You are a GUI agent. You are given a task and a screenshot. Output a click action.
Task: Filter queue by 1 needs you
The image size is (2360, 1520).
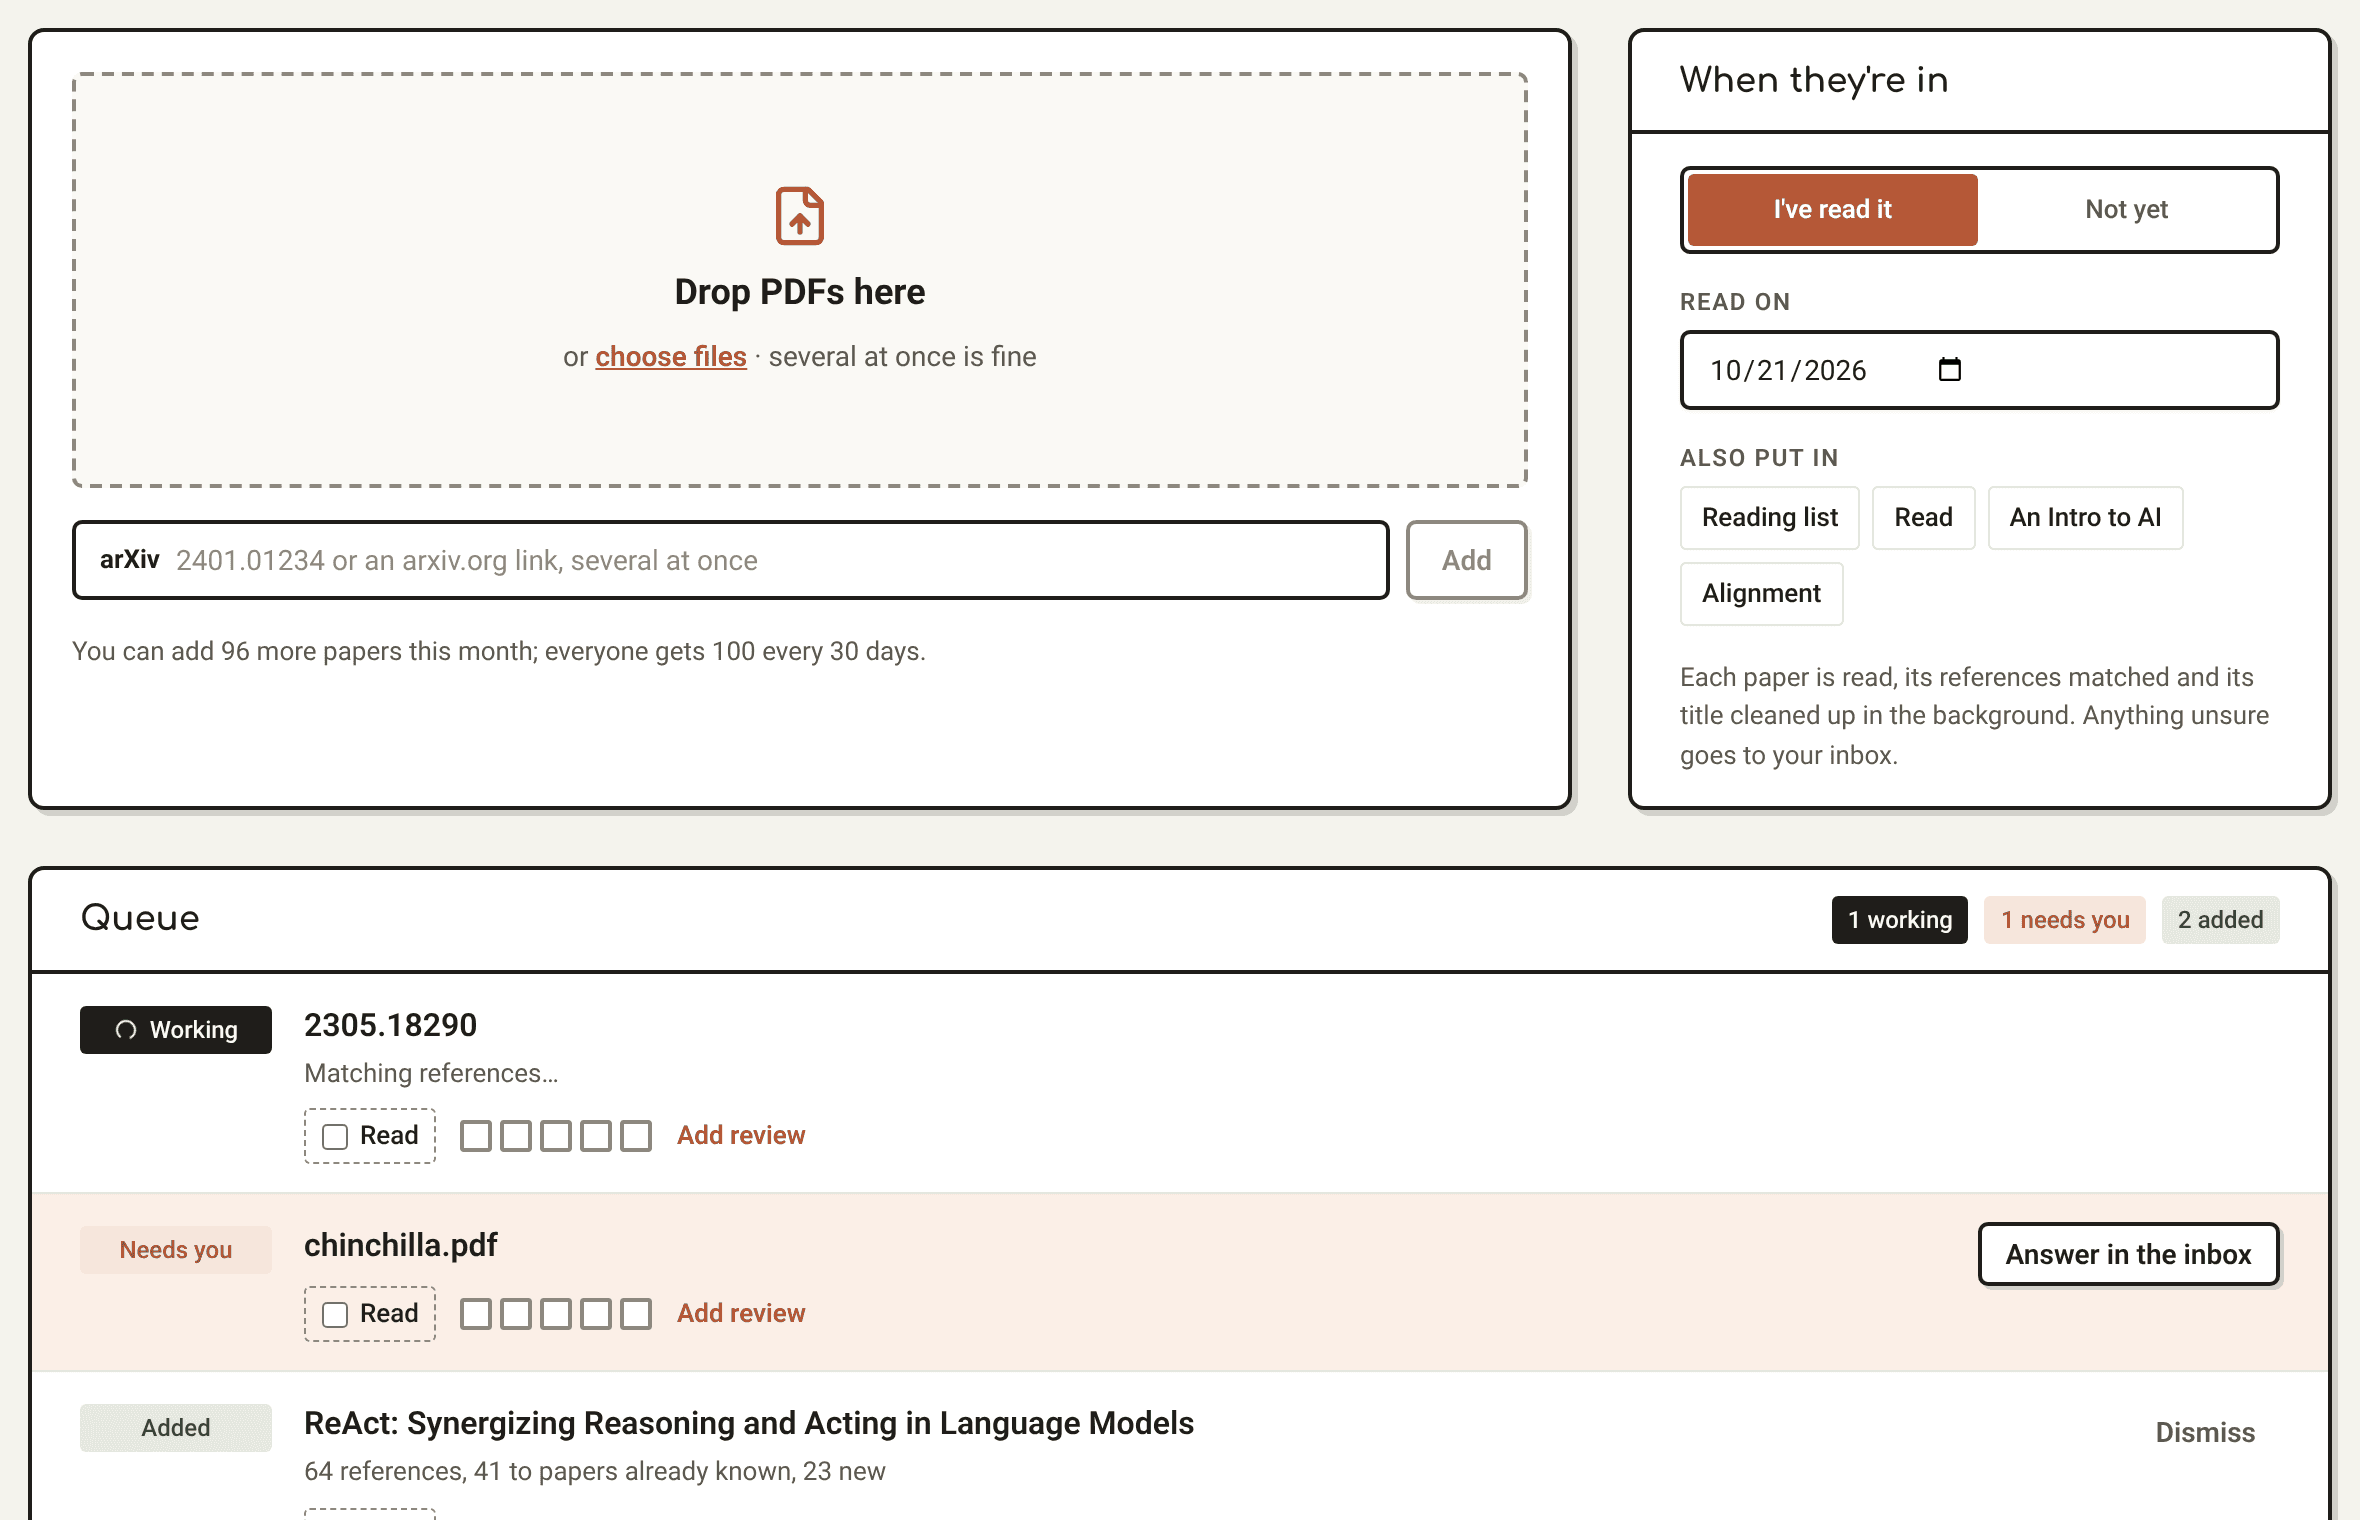click(2065, 920)
